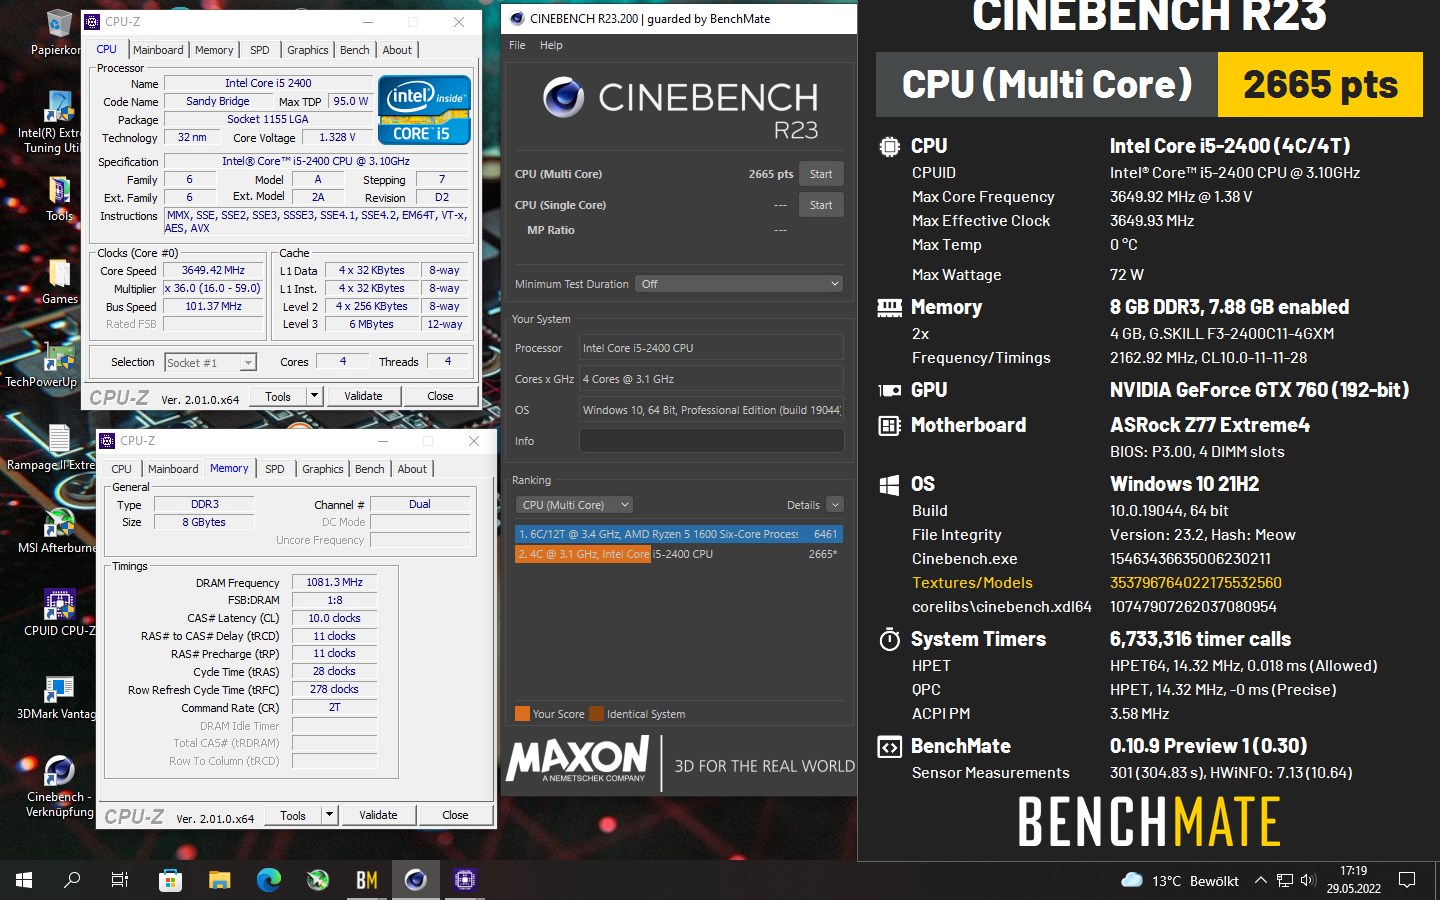Image resolution: width=1440 pixels, height=900 pixels.
Task: Click Validate in bottom CPU-Z window
Action: point(378,815)
